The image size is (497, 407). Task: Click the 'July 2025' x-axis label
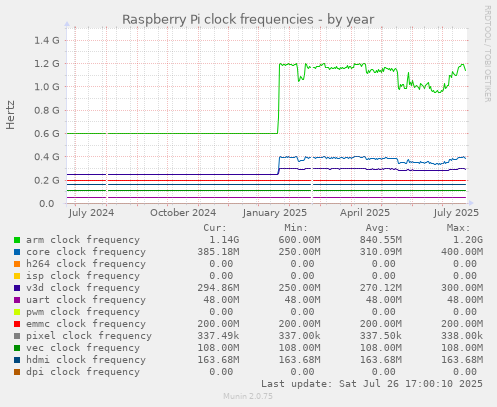[x=456, y=213]
